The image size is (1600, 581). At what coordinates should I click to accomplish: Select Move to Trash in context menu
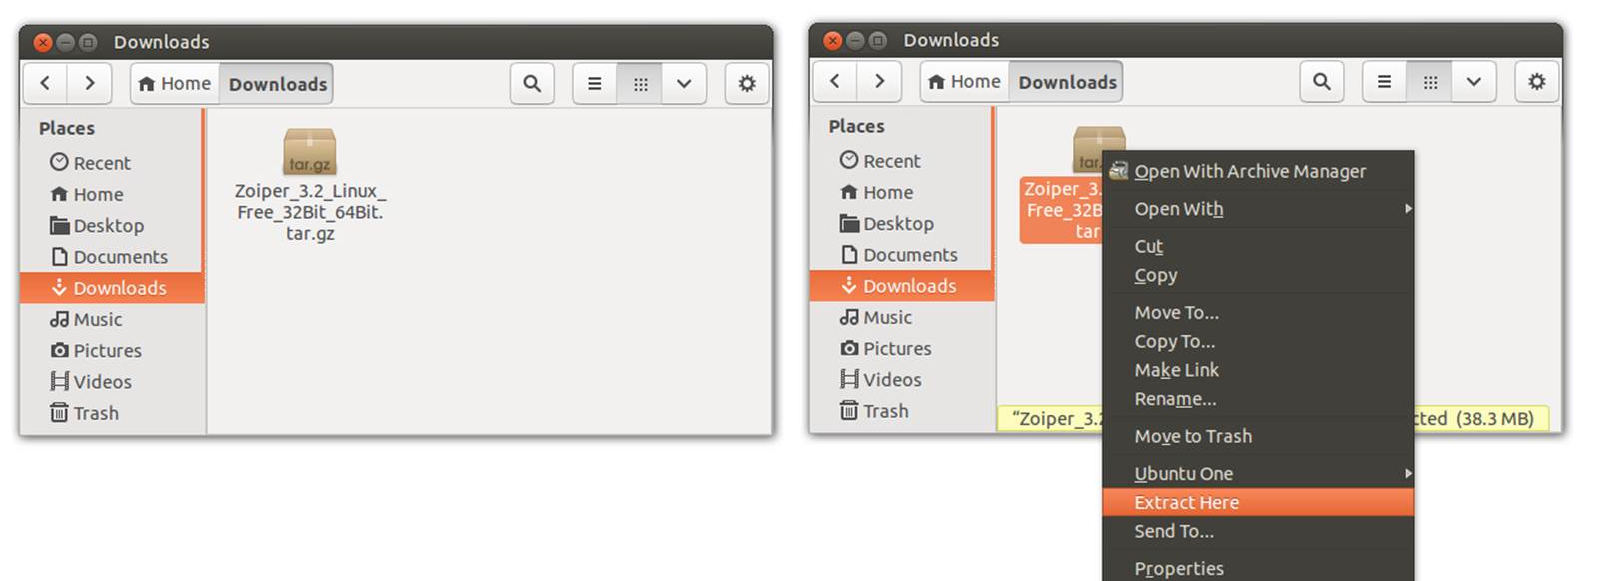[1258, 436]
